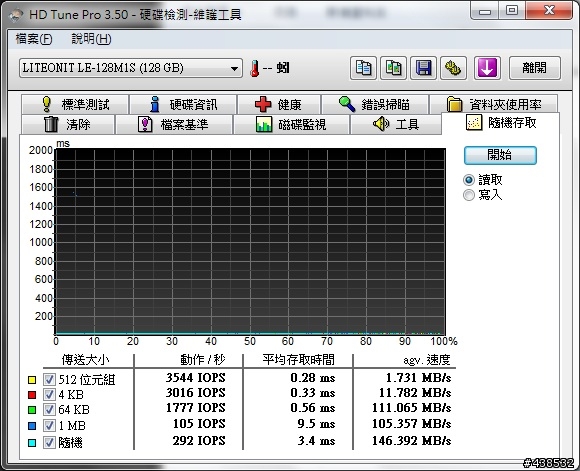Click the 9.5 ms access time

pos(317,424)
